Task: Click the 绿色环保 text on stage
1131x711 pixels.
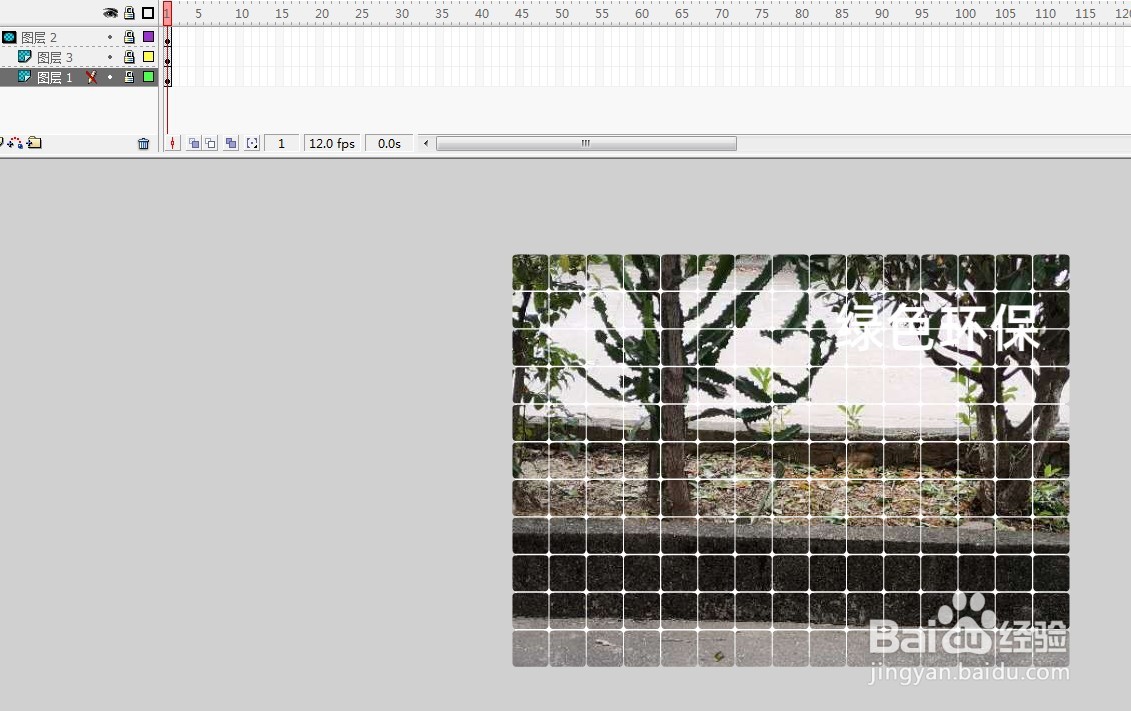Action: (938, 326)
